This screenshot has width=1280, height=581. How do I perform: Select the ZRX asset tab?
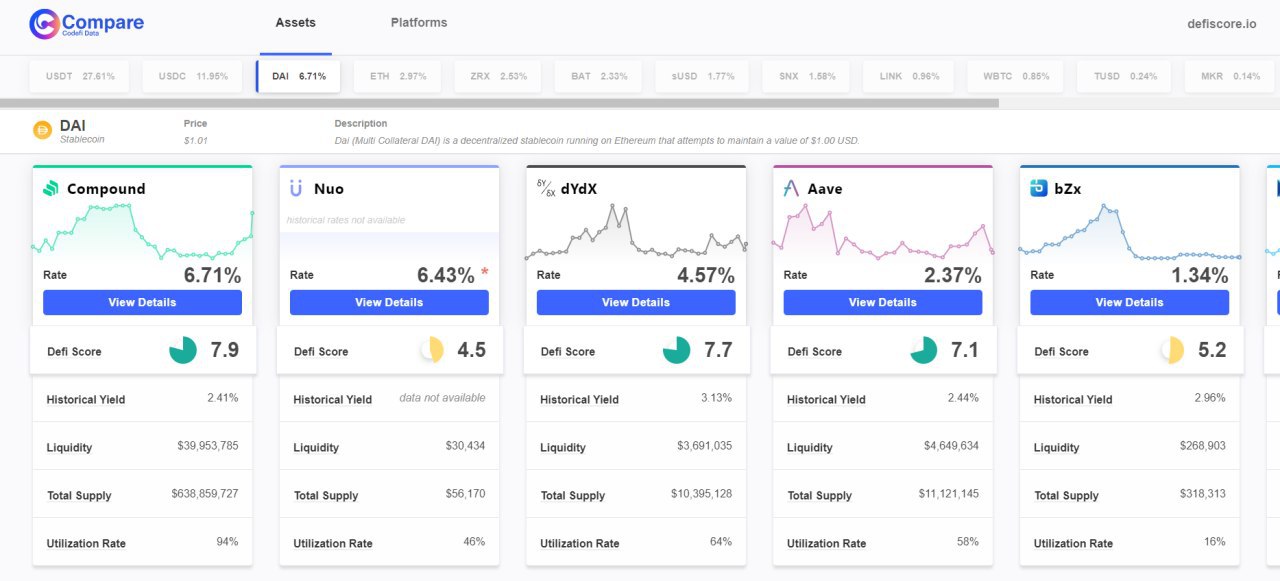tap(498, 76)
